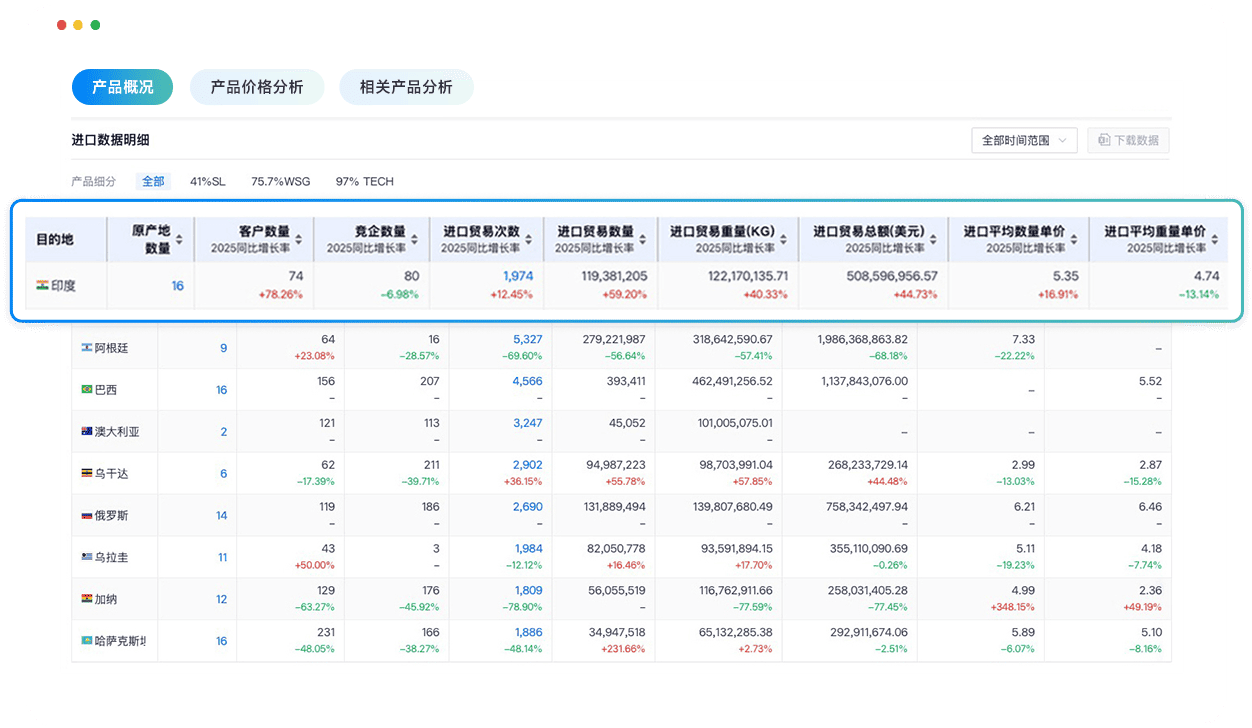Viewport: 1252px width, 728px height.
Task: Open the 相关产品分析 tab
Action: coord(406,87)
